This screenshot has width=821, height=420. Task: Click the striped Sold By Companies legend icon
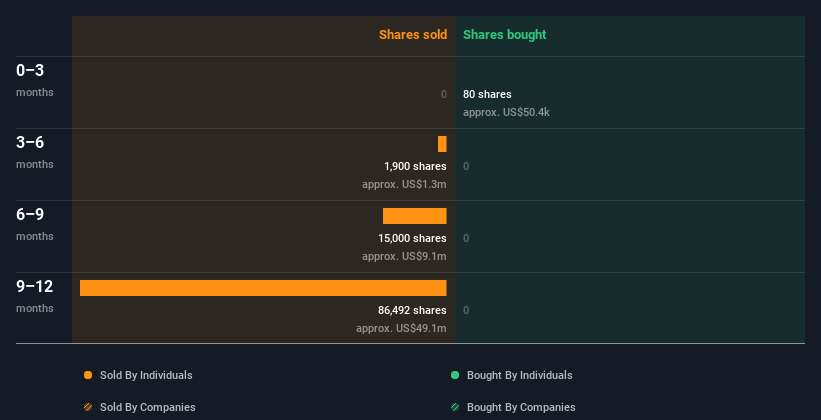[x=88, y=407]
